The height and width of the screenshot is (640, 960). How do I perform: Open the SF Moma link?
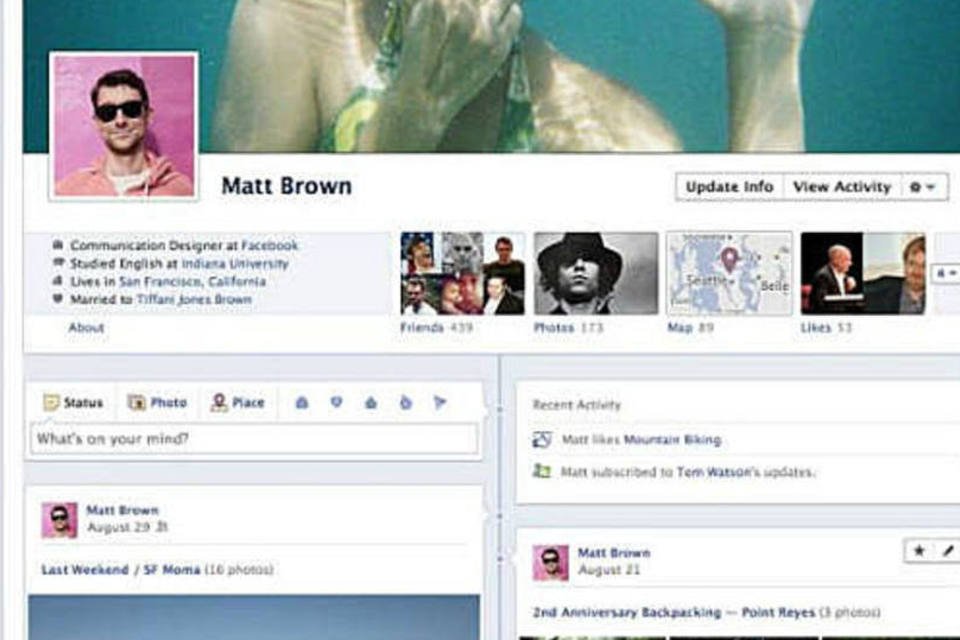click(x=171, y=570)
